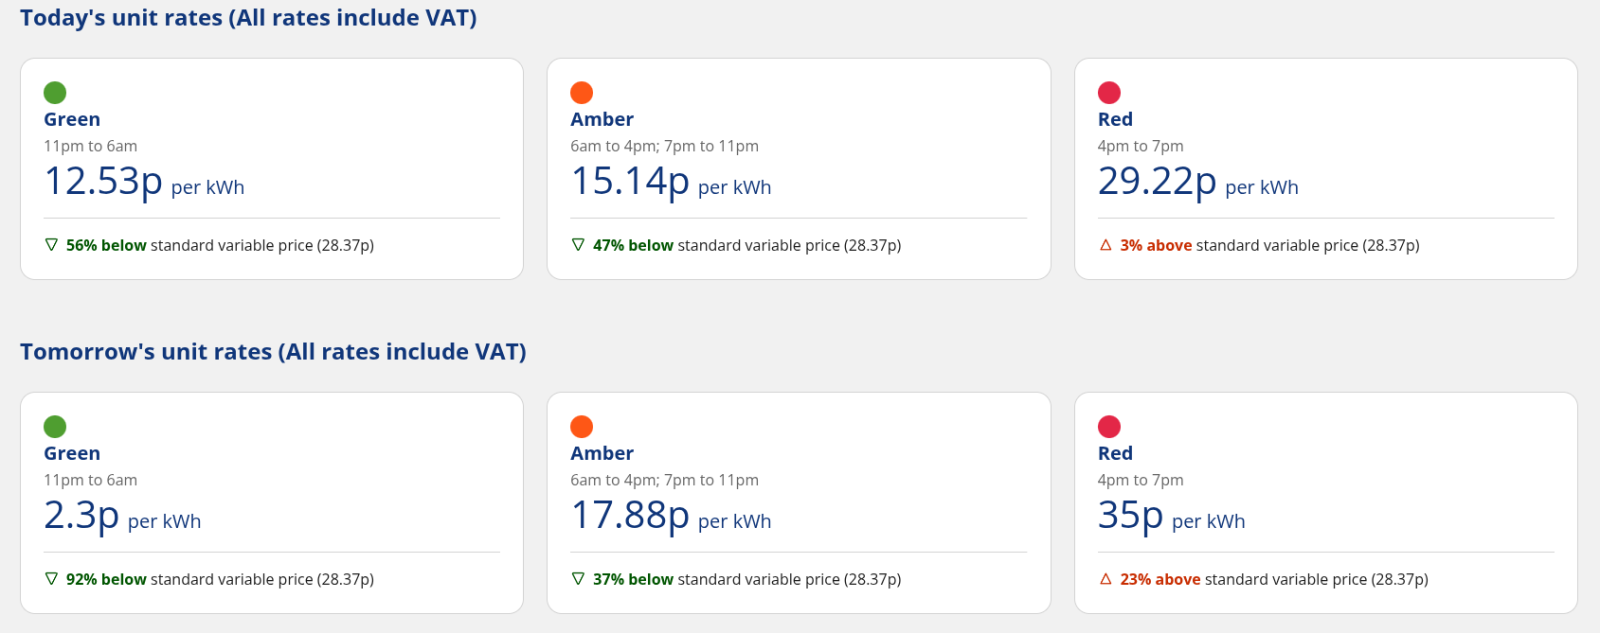Click down triangle beside 47% below
Screen dimensions: 1600x633
coord(578,245)
